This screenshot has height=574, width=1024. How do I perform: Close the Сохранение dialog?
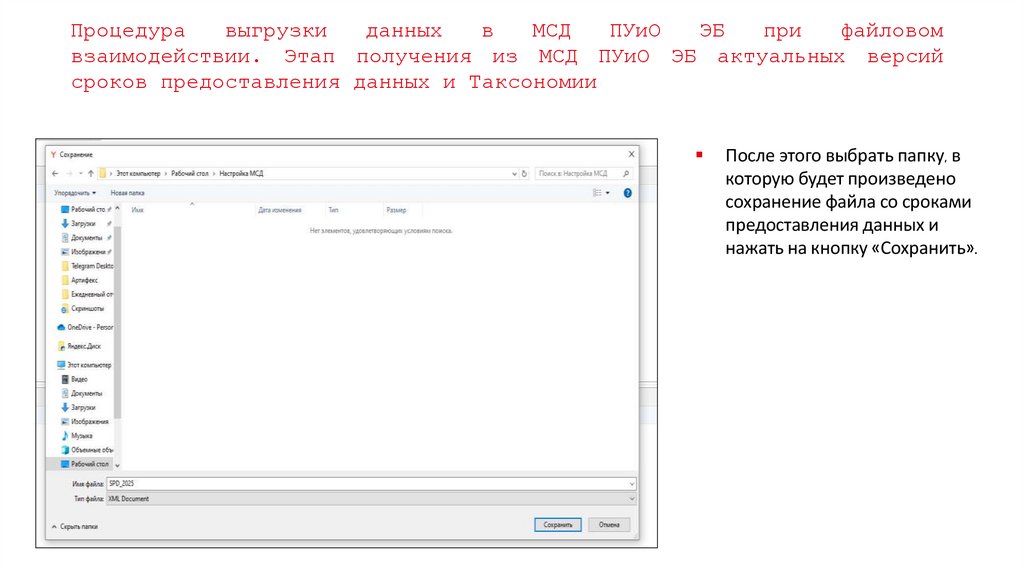click(x=631, y=155)
